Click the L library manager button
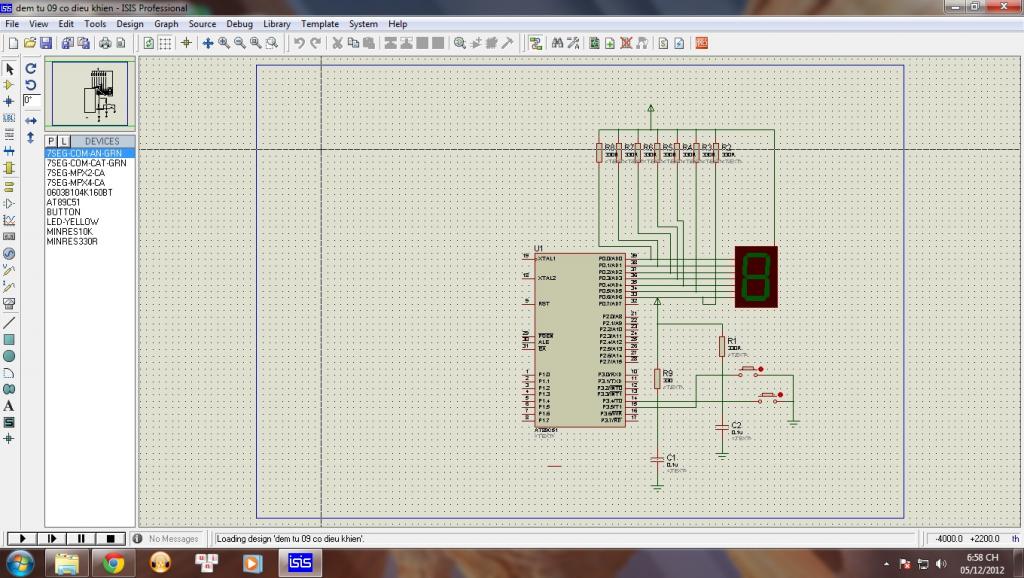Screen dimensions: 1024x578 [63, 141]
